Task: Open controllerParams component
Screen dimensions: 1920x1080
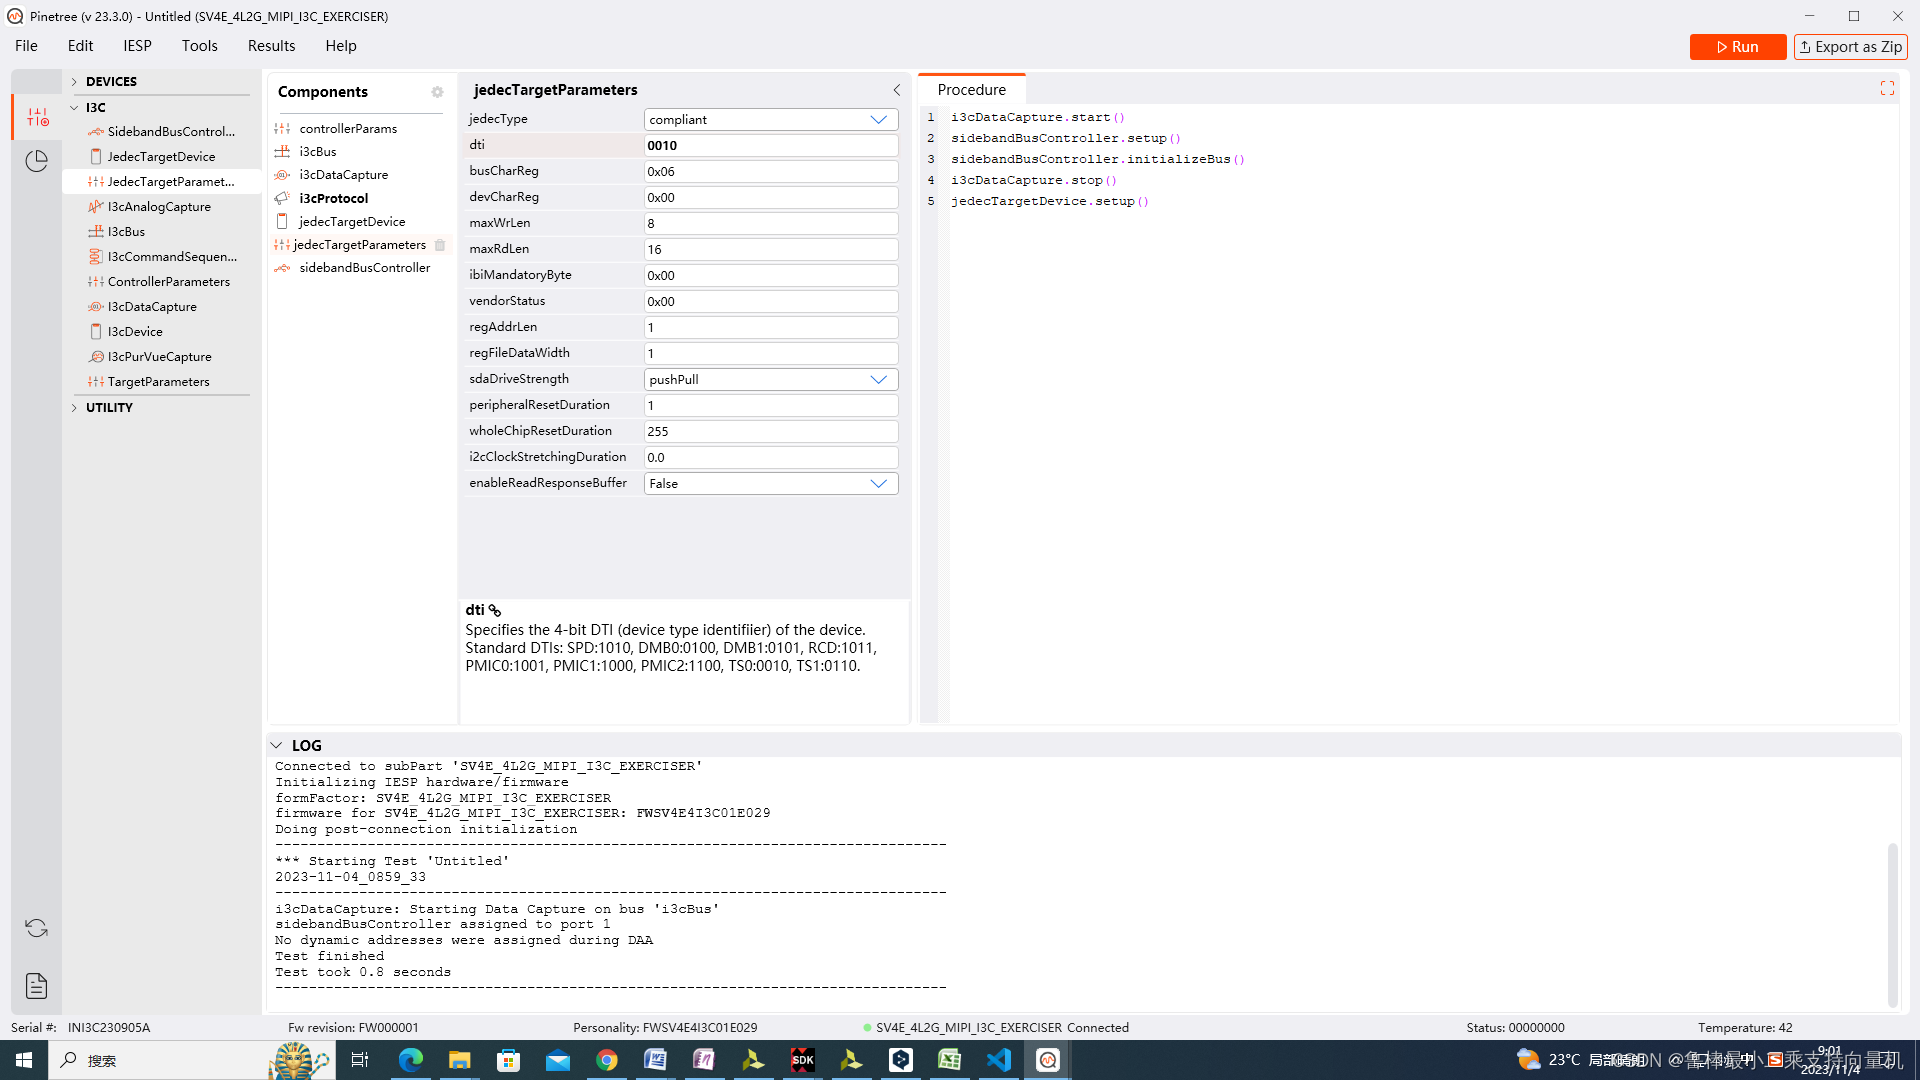Action: click(348, 128)
